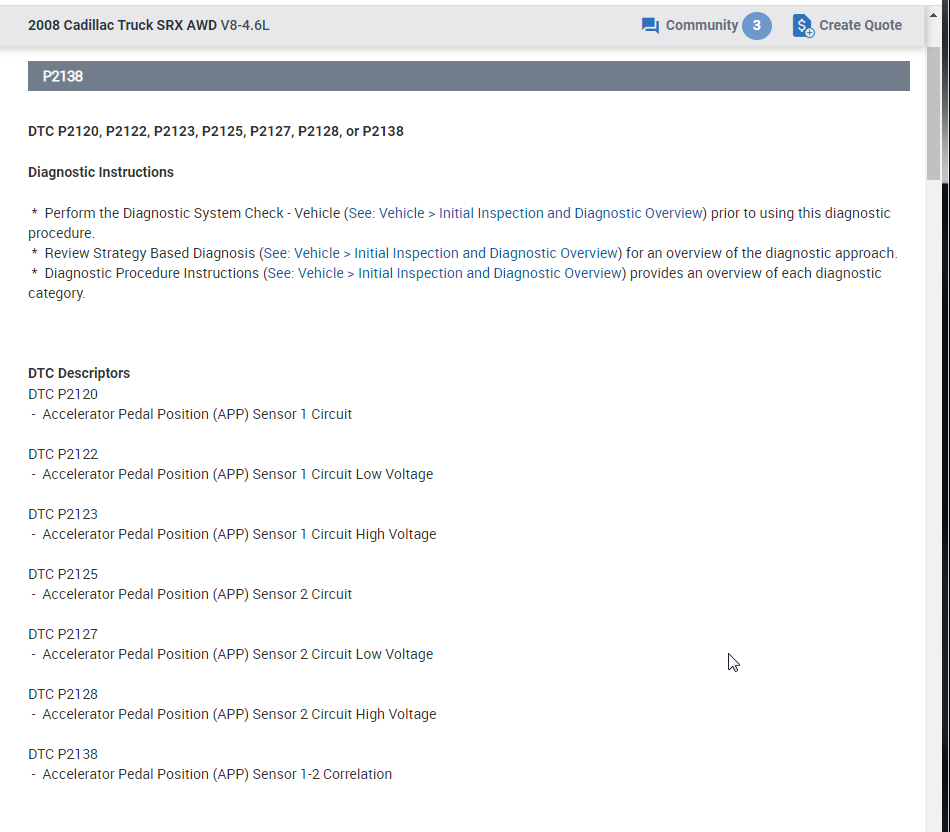Viewport: 950px width, 832px height.
Task: Open link after Diagnostic System Check - Vehicle
Action: click(x=525, y=213)
